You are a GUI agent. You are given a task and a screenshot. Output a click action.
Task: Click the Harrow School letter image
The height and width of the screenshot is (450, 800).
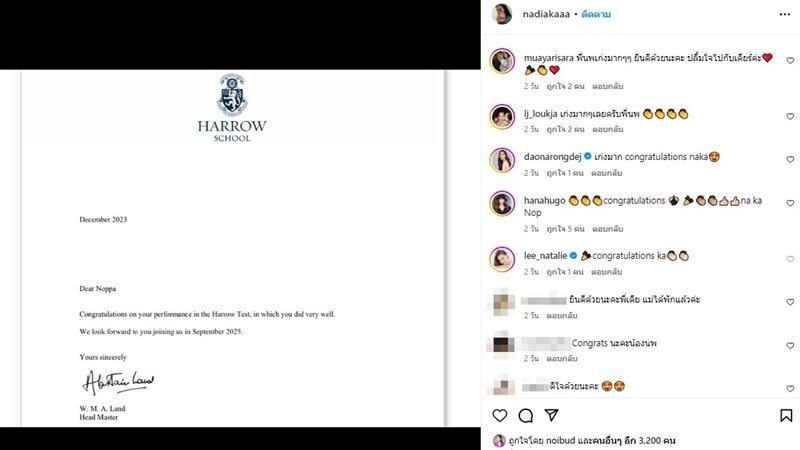point(233,248)
